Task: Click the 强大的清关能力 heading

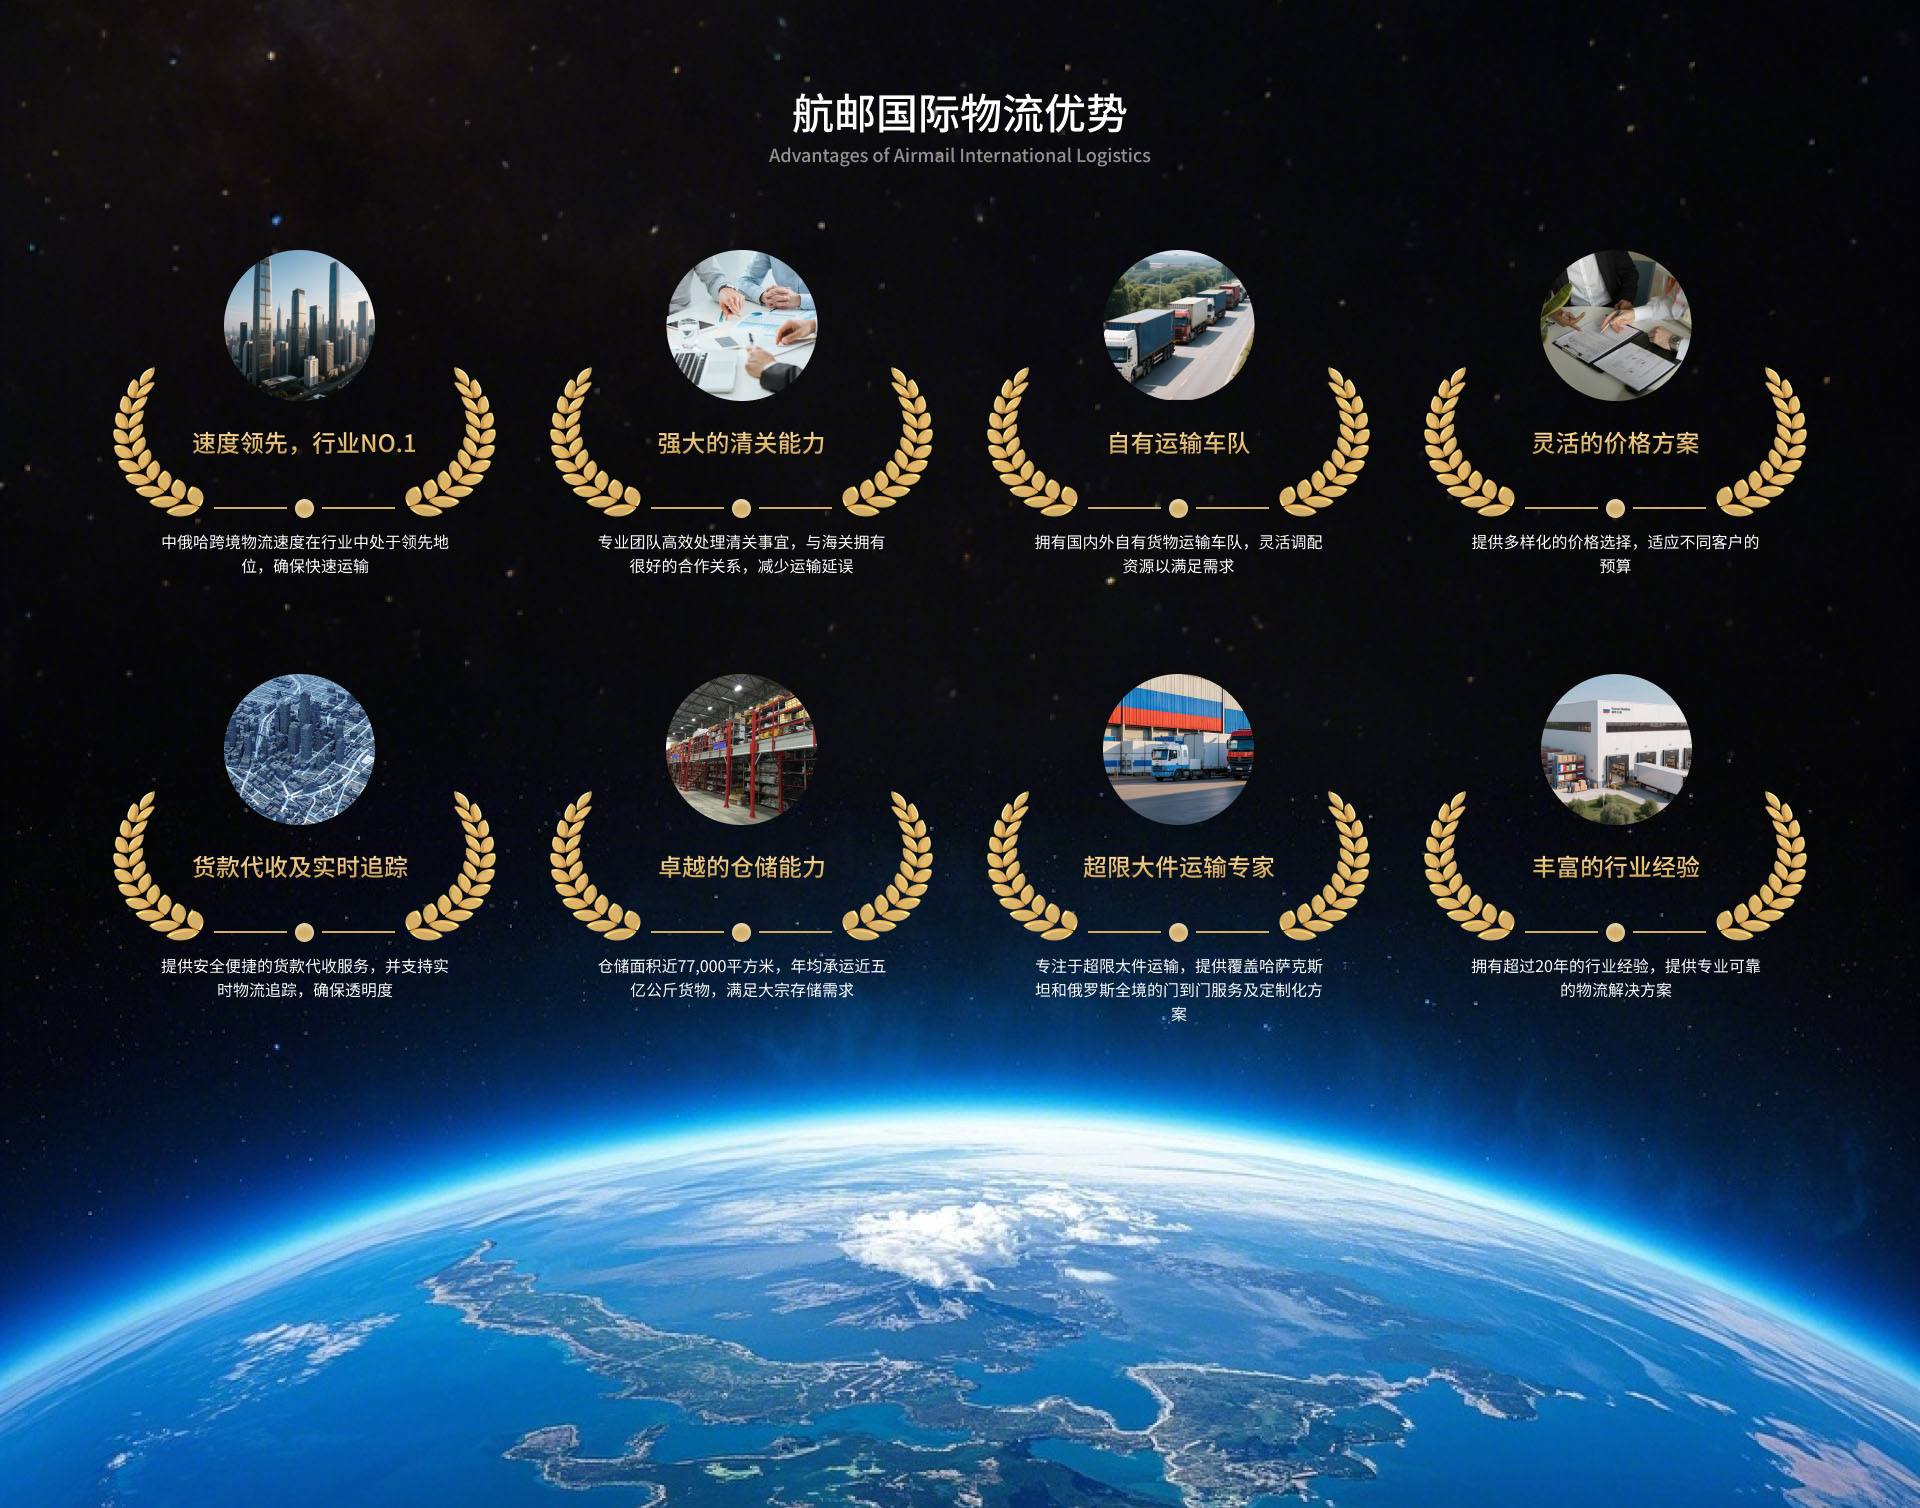Action: (x=741, y=443)
